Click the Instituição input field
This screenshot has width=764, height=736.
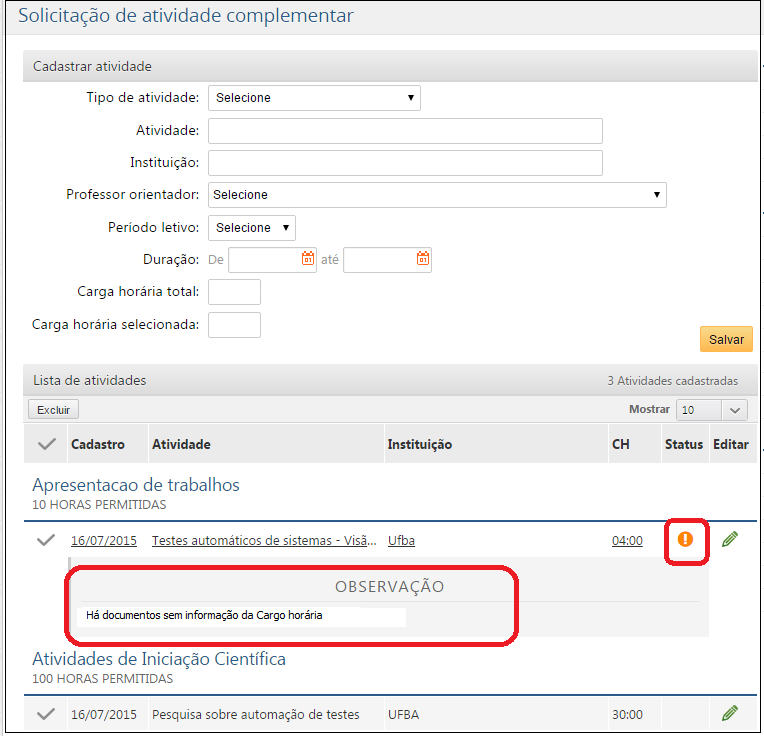pos(405,163)
